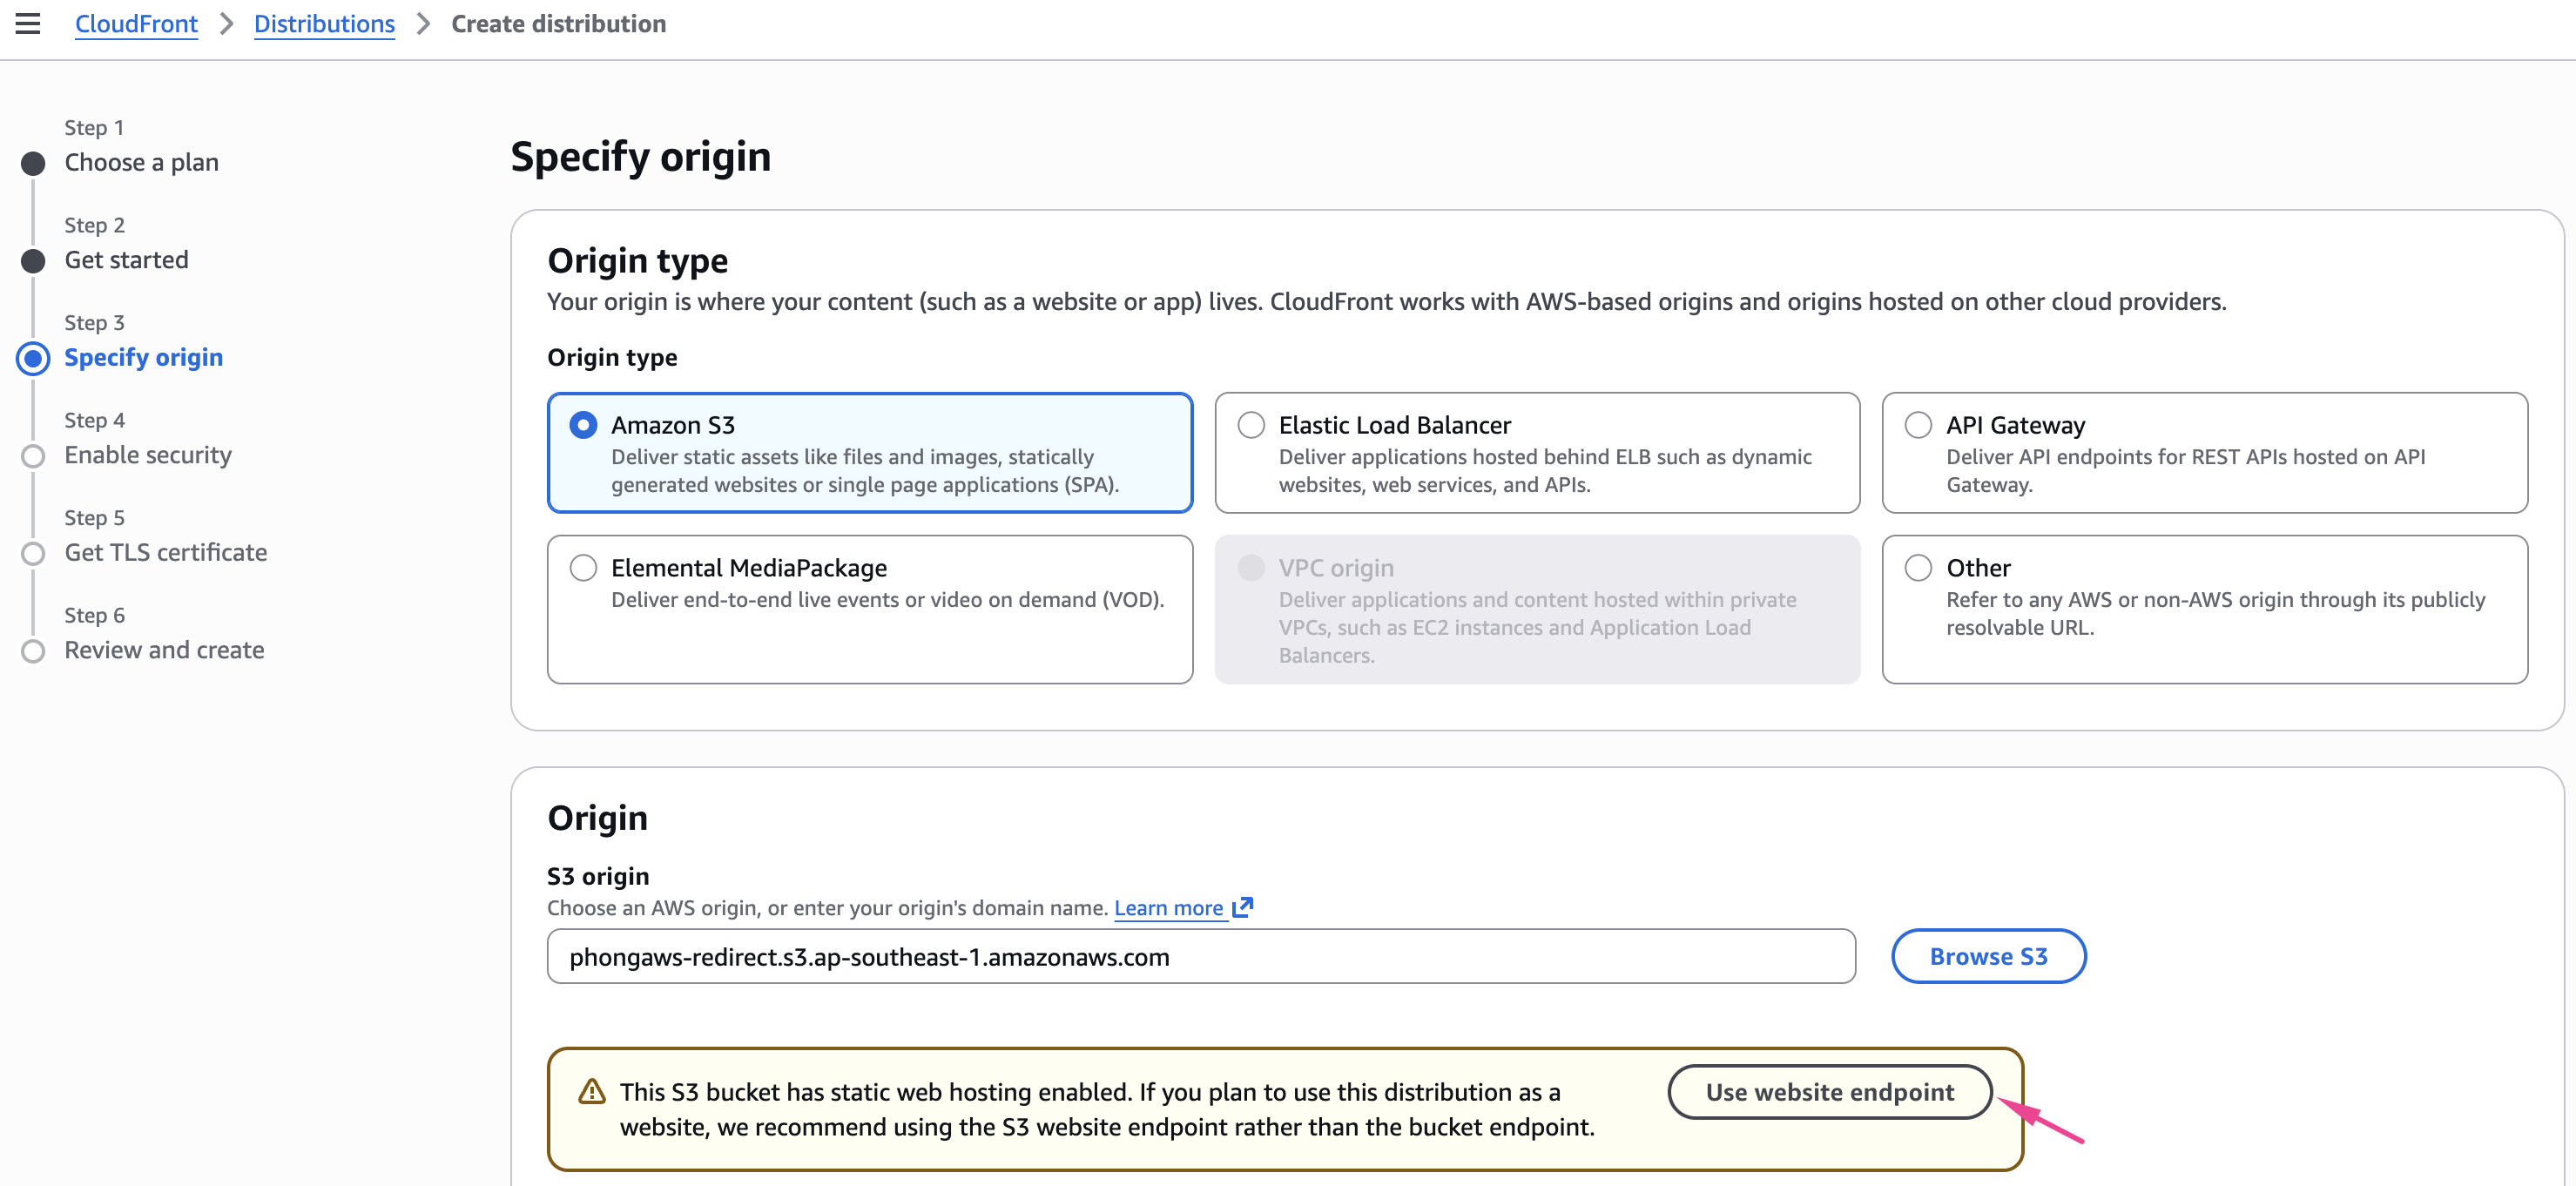Choose the API Gateway radio option
The height and width of the screenshot is (1186, 2576).
1918,425
